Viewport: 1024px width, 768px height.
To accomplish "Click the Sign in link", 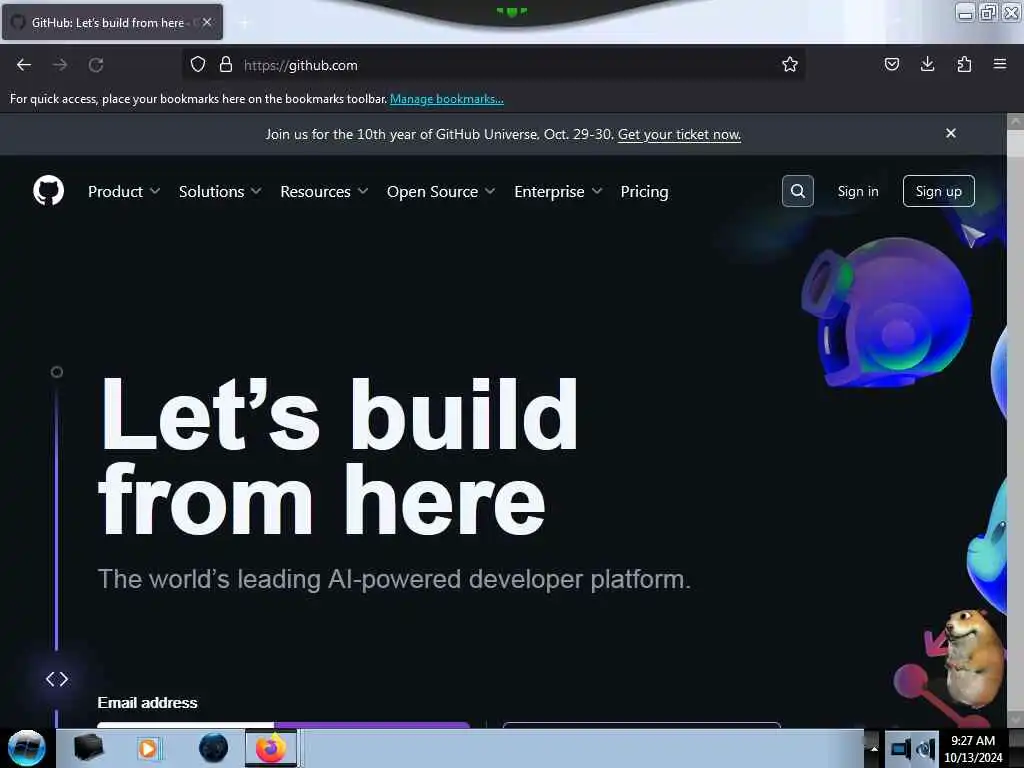I will coord(857,191).
